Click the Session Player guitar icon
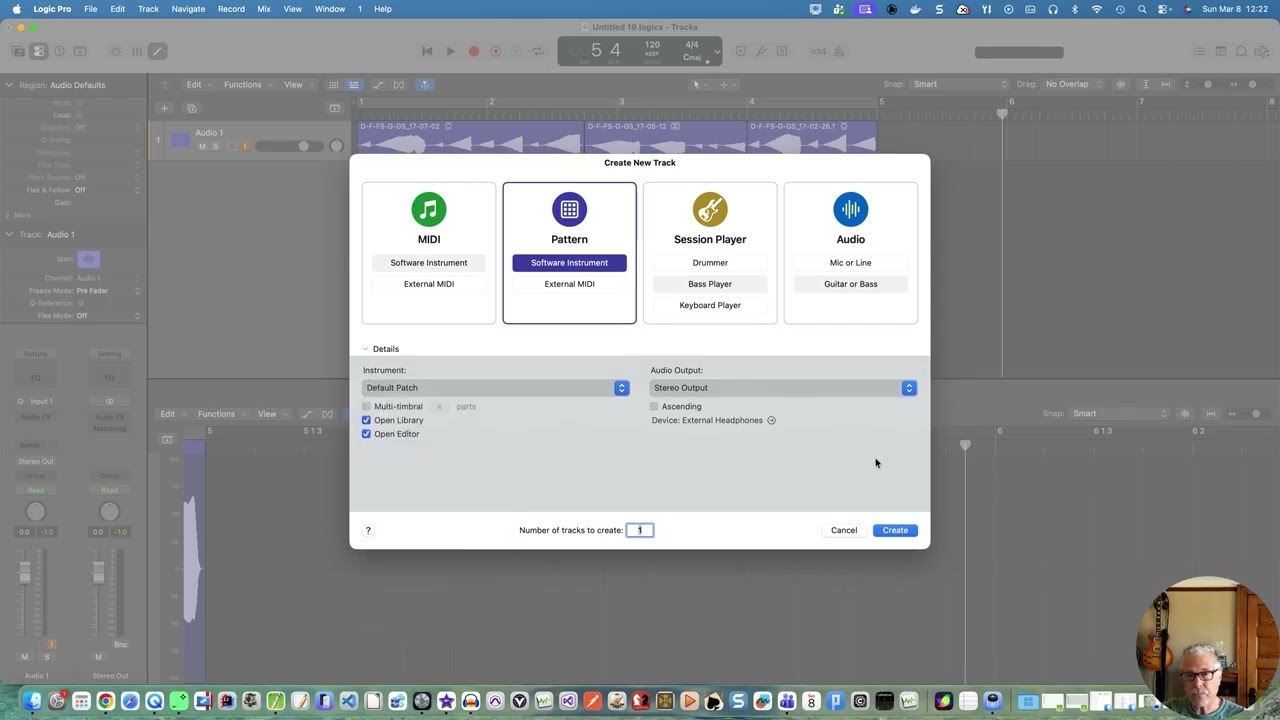This screenshot has height=720, width=1280. click(710, 209)
